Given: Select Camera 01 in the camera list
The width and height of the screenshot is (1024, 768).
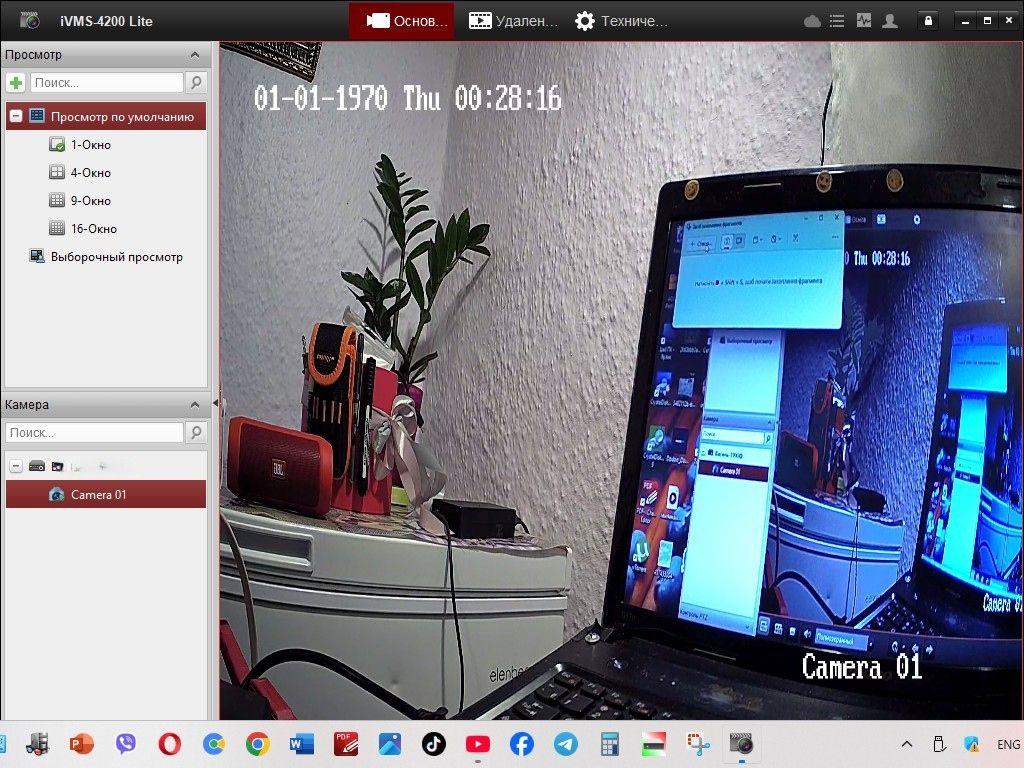Looking at the screenshot, I should pyautogui.click(x=106, y=494).
